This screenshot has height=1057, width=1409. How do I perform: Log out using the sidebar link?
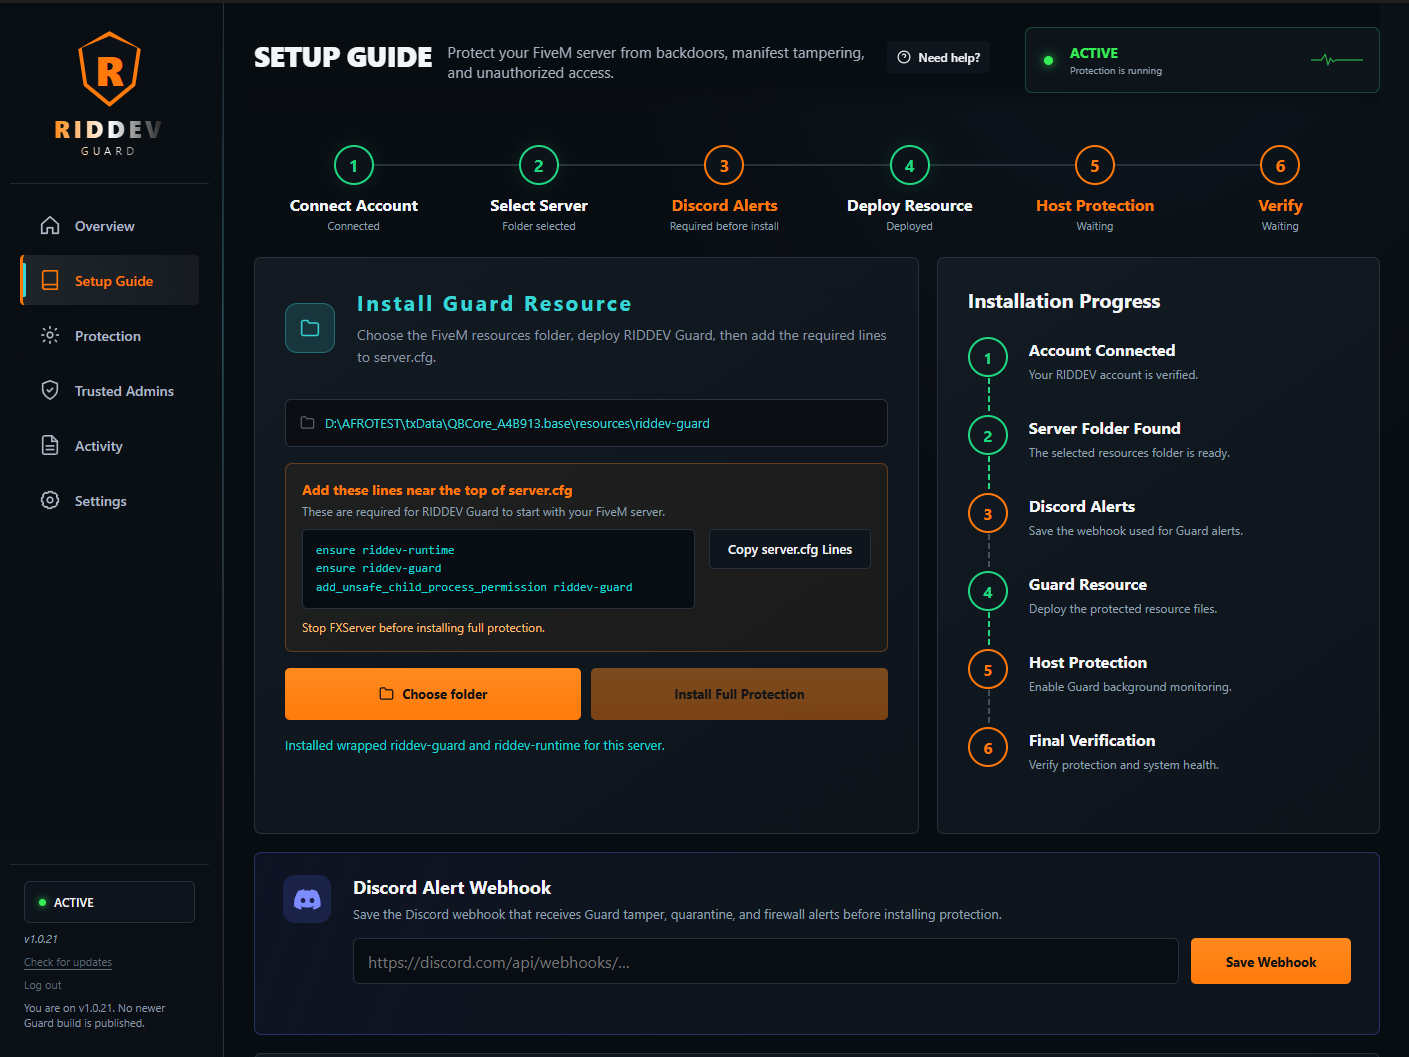pos(43,985)
